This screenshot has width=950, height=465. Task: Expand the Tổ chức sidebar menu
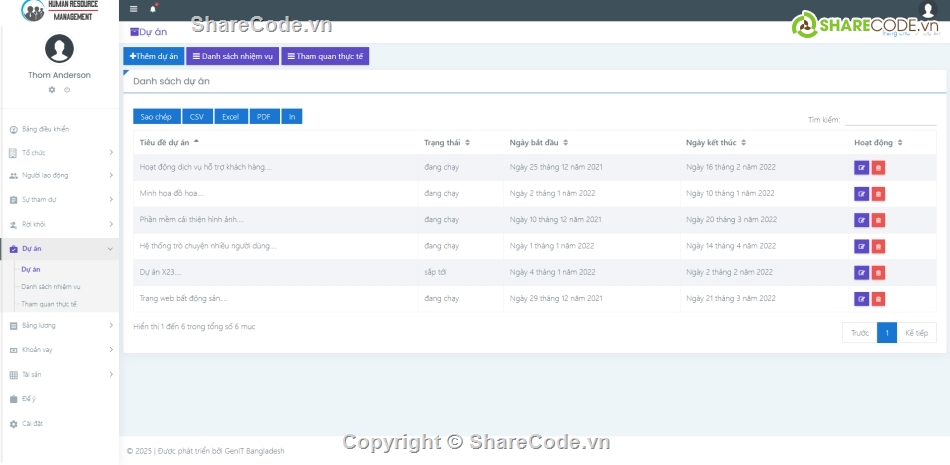[59, 153]
